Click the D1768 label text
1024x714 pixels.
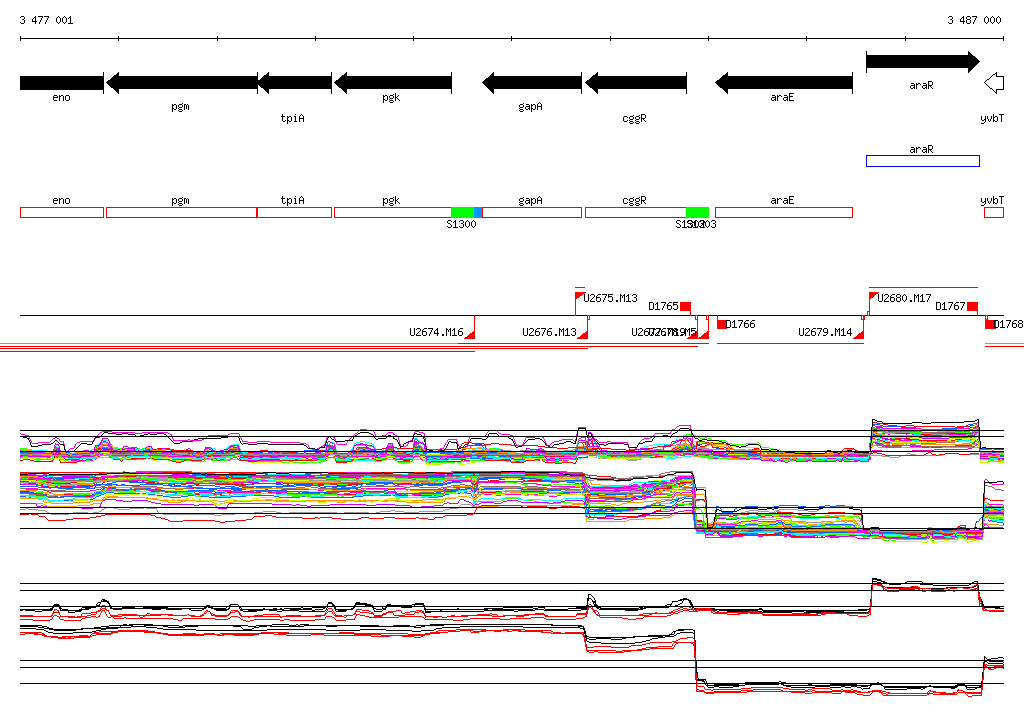point(1008,324)
